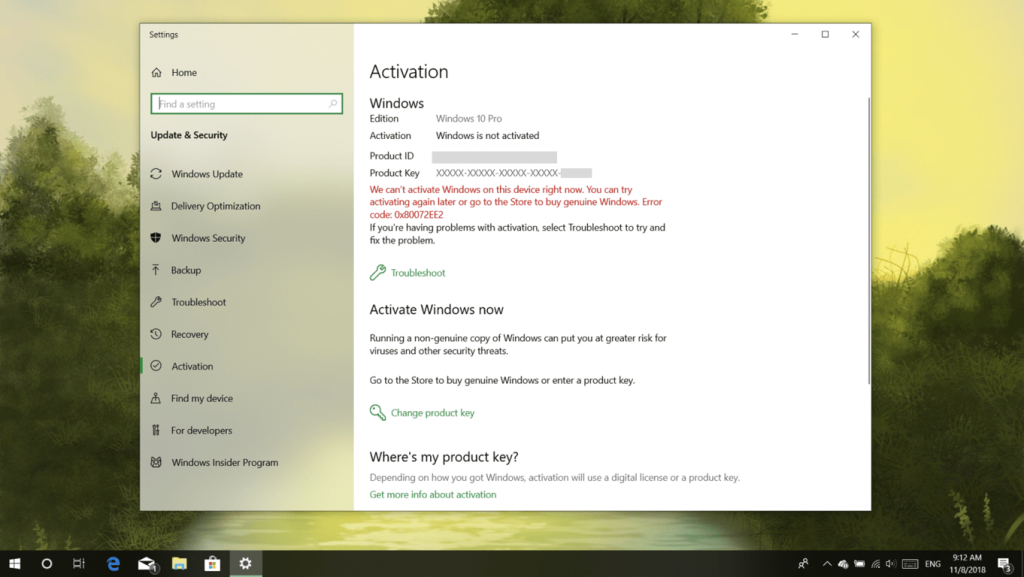Click the battery tray icon
The height and width of the screenshot is (577, 1024).
pyautogui.click(x=859, y=564)
